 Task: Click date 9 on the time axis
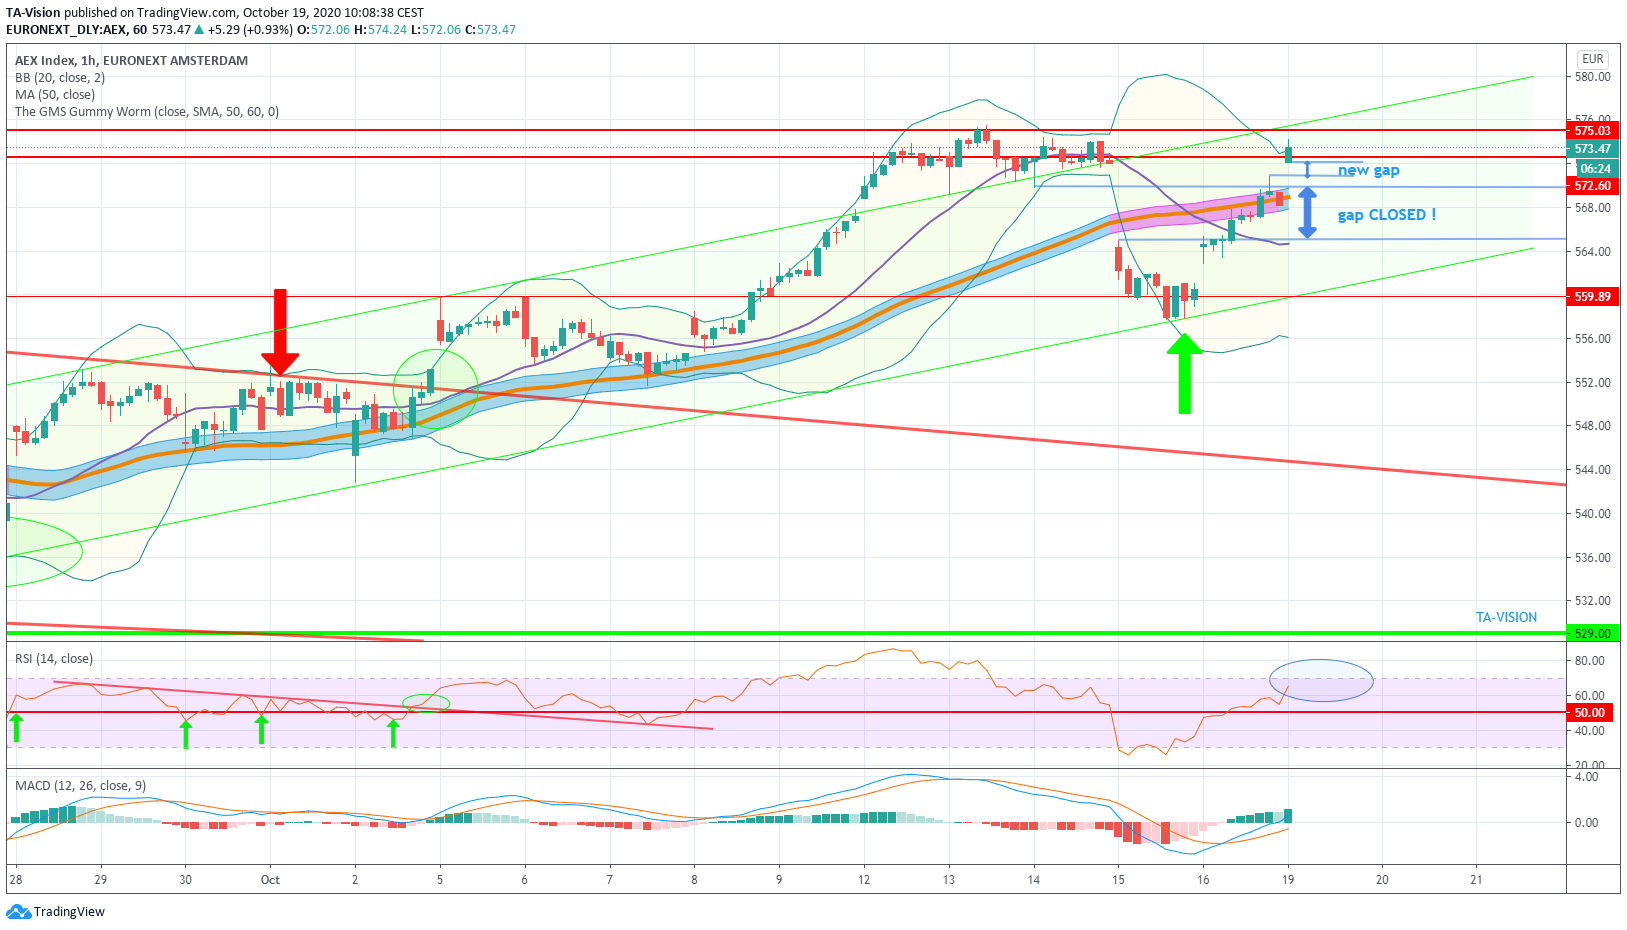[x=779, y=880]
